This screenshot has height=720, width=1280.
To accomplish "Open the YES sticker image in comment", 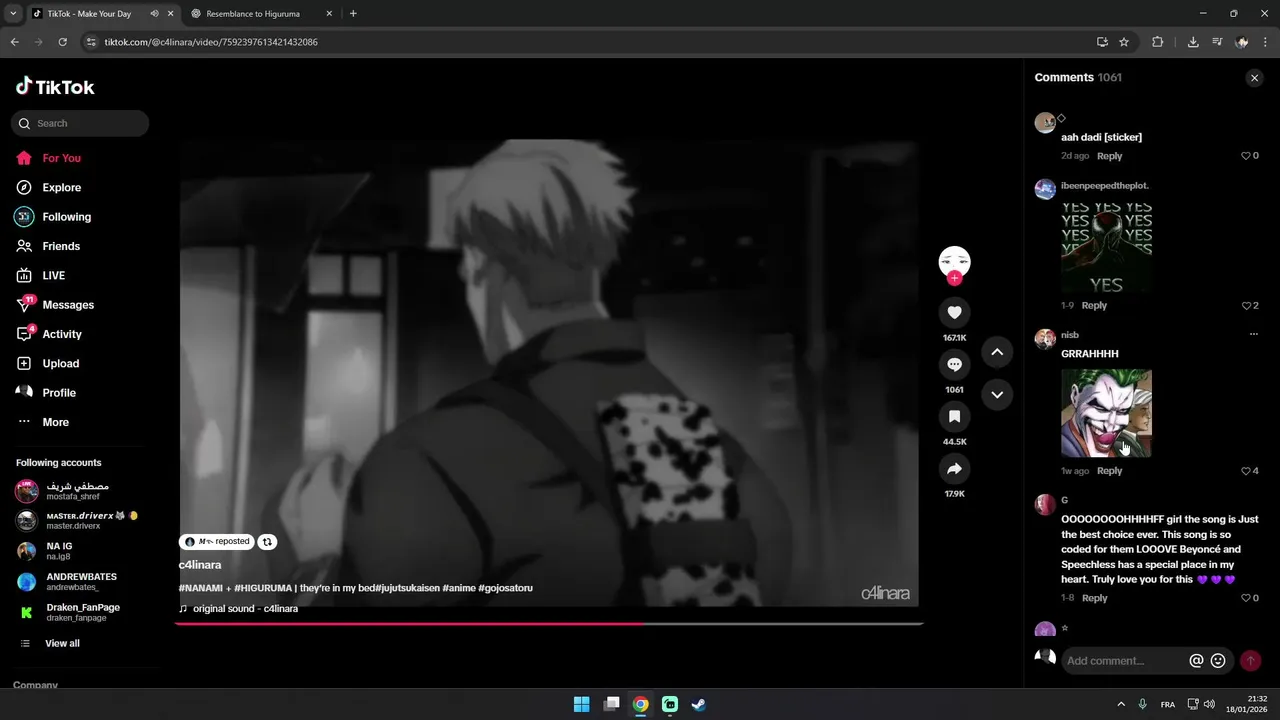I will tap(1106, 247).
